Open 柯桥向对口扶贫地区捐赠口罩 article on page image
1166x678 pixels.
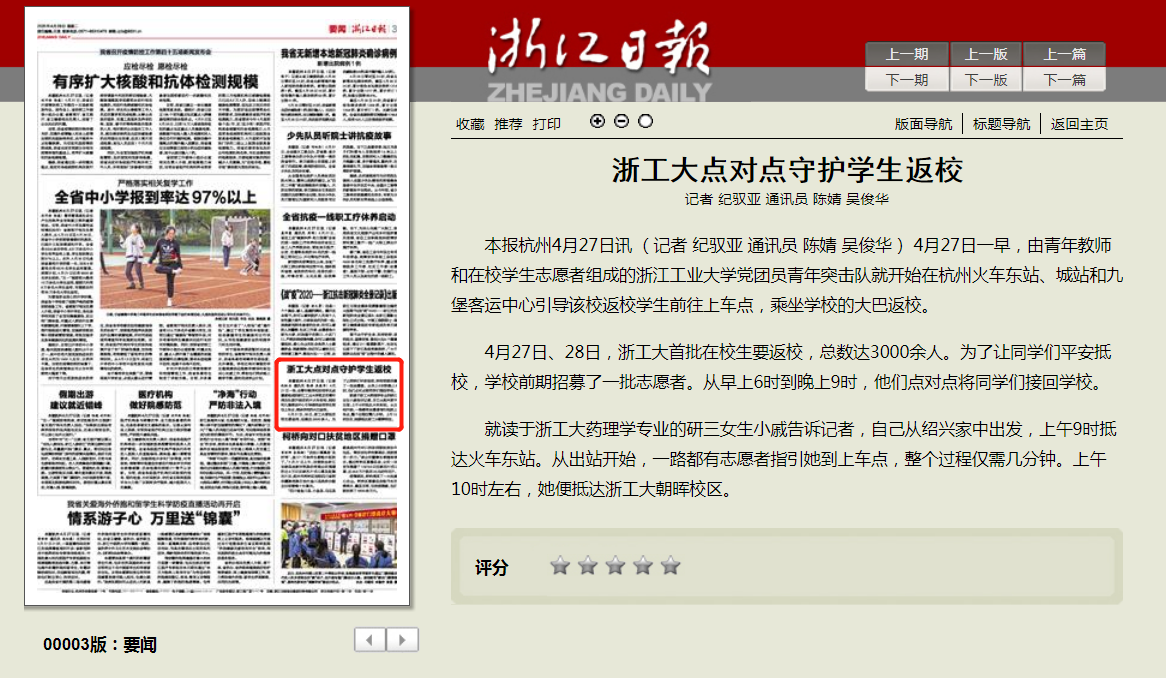coord(339,436)
